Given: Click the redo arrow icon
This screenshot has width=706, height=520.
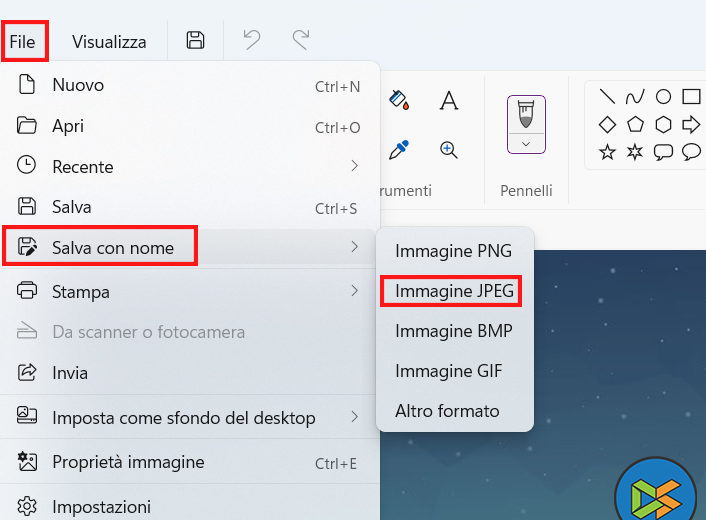Looking at the screenshot, I should pos(301,40).
